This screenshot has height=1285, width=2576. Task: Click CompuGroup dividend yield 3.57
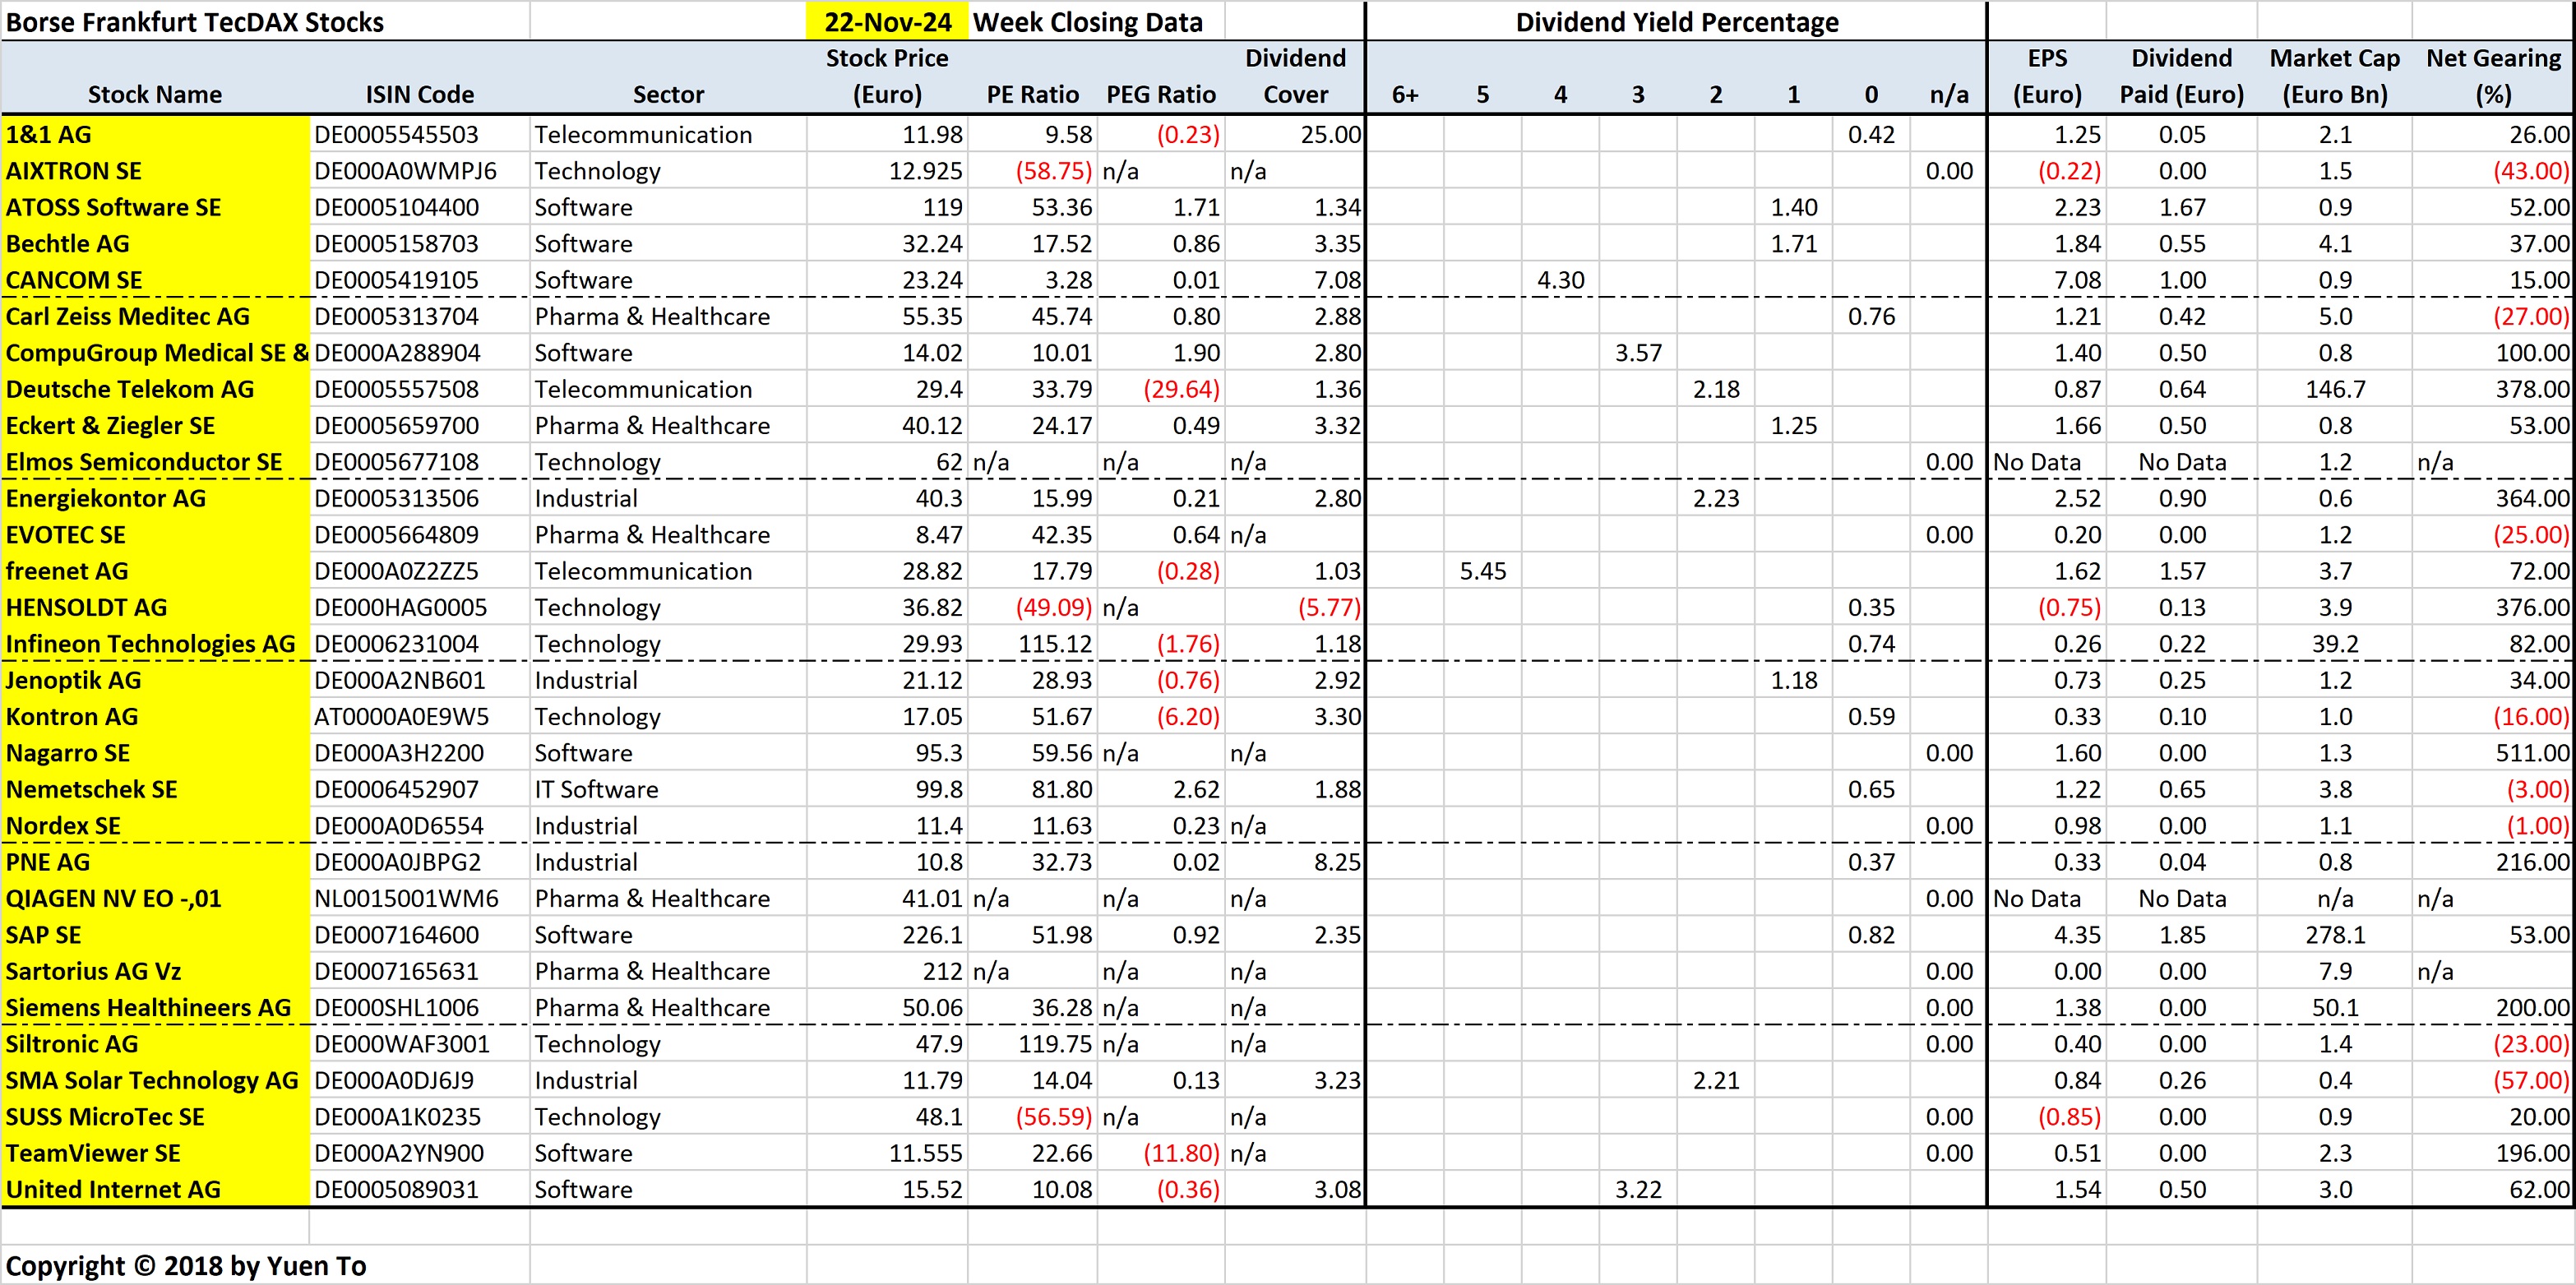point(1638,353)
